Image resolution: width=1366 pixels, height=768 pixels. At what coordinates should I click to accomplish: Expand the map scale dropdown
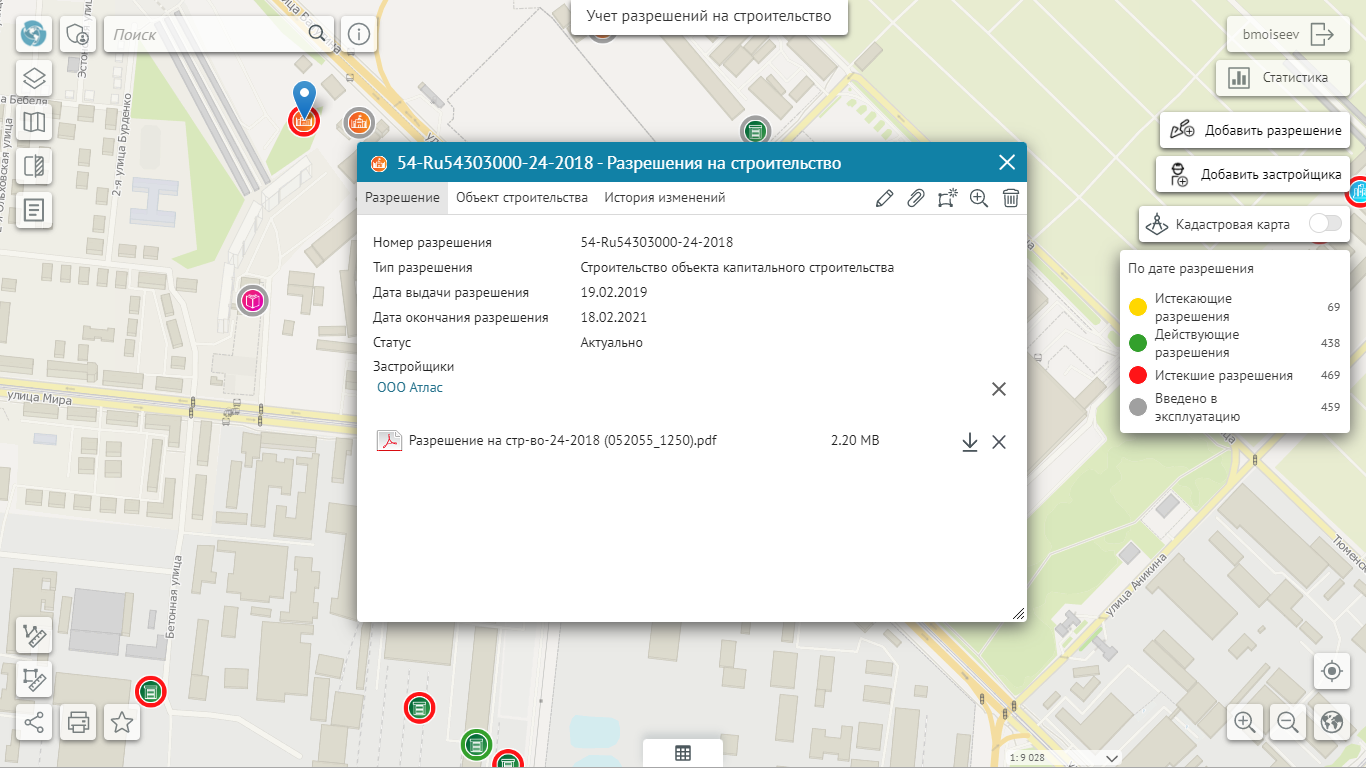coord(1112,757)
